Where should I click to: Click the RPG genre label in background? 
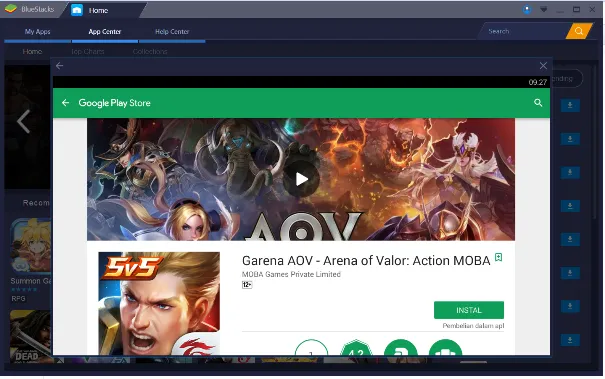point(18,298)
